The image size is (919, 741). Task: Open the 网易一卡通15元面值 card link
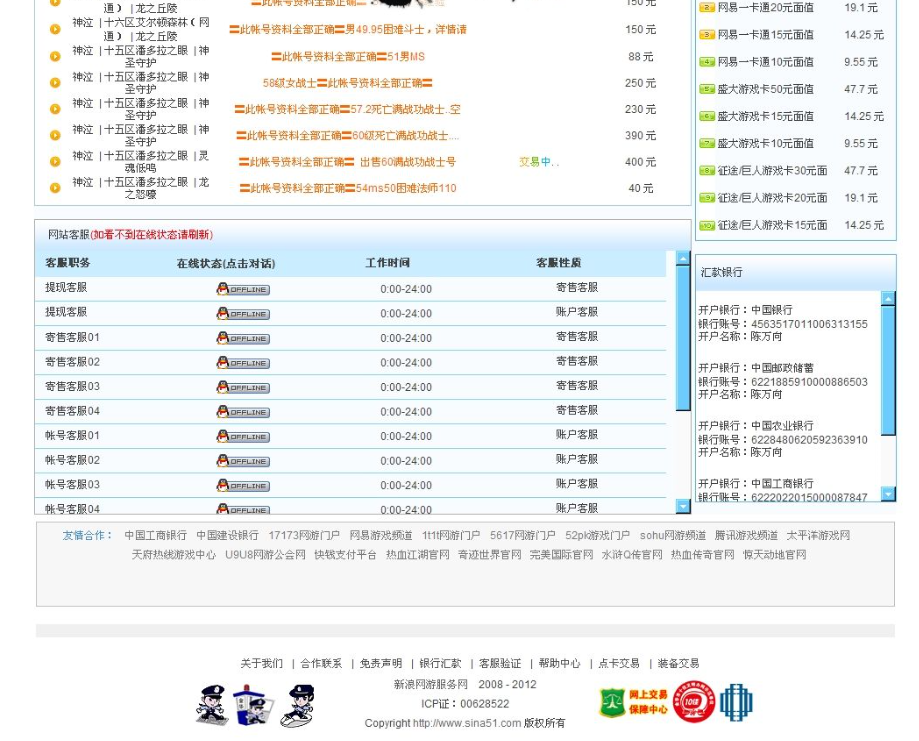(765, 35)
